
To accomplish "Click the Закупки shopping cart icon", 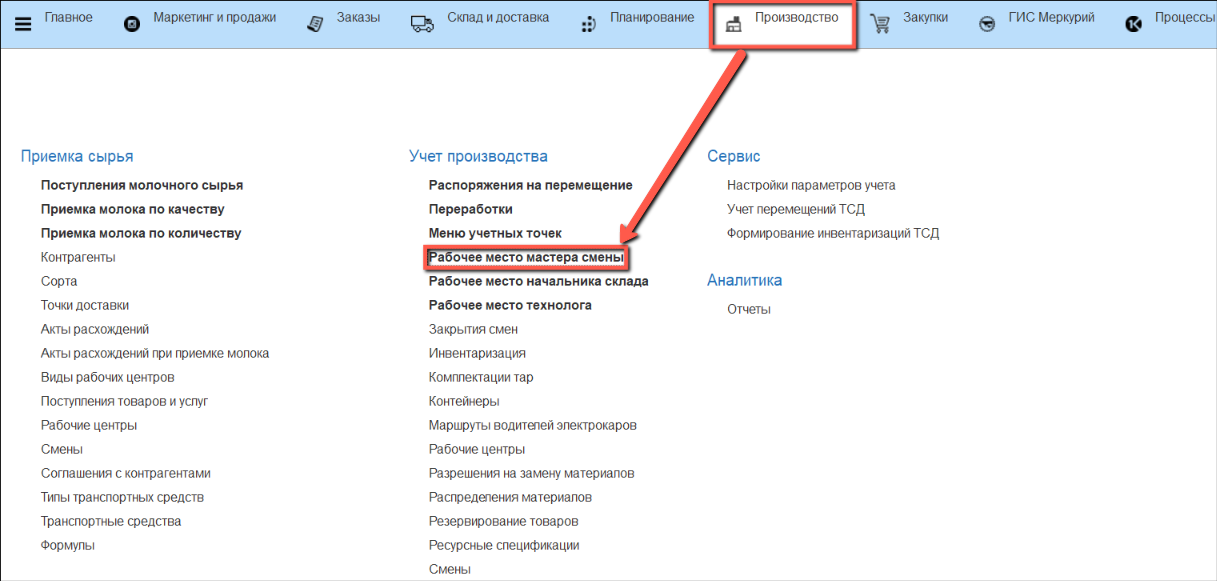I will point(880,24).
